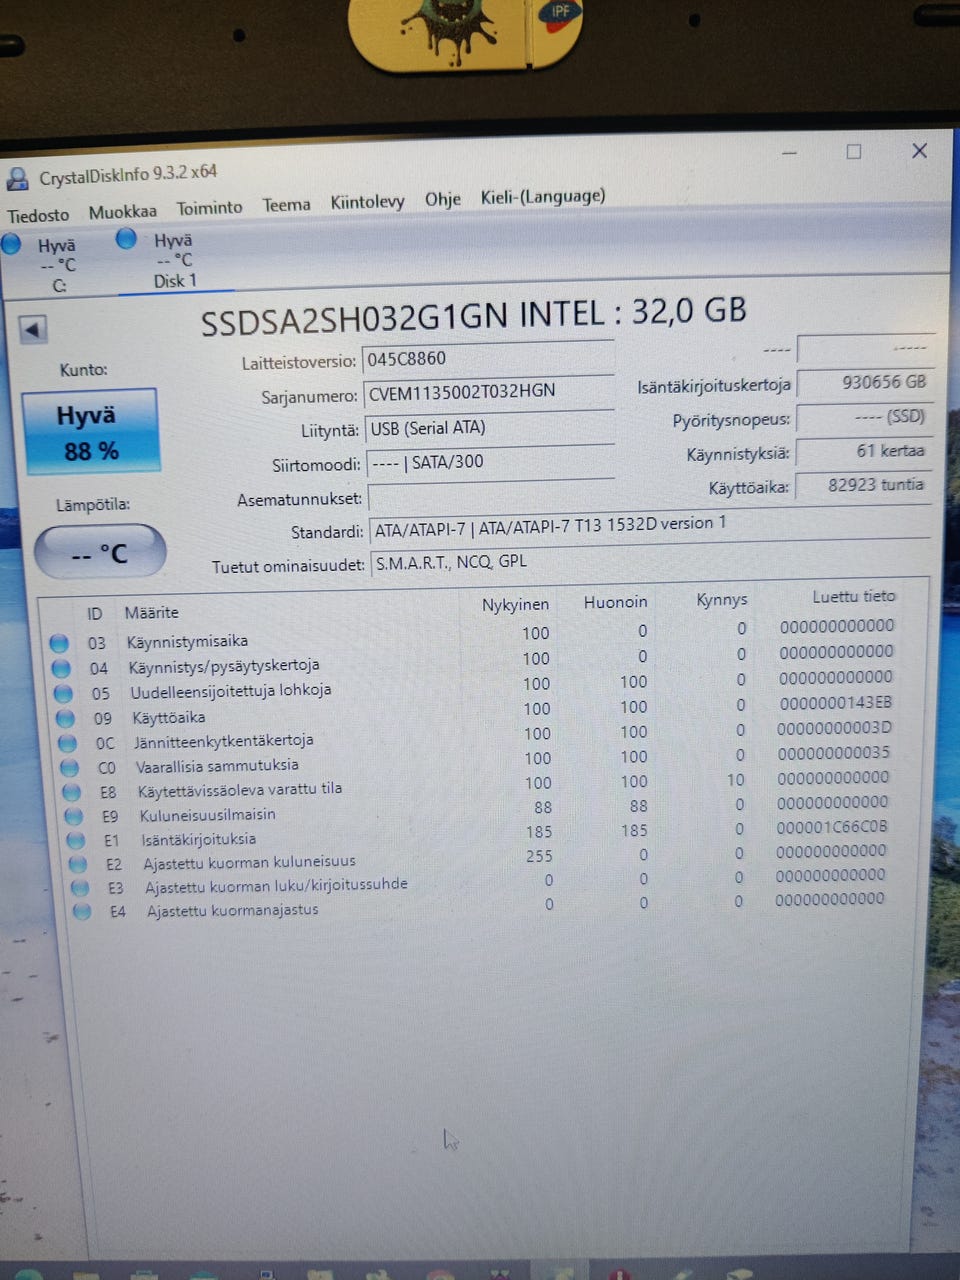
Task: Click status circle for attribute 0C
Action: [67, 743]
